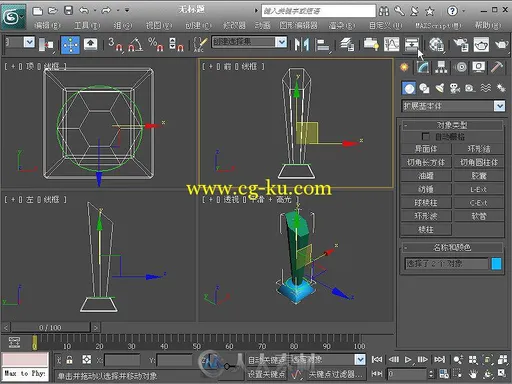Enable the 自动栅格 checkbox
Screen dimensions: 512x384
(425, 136)
